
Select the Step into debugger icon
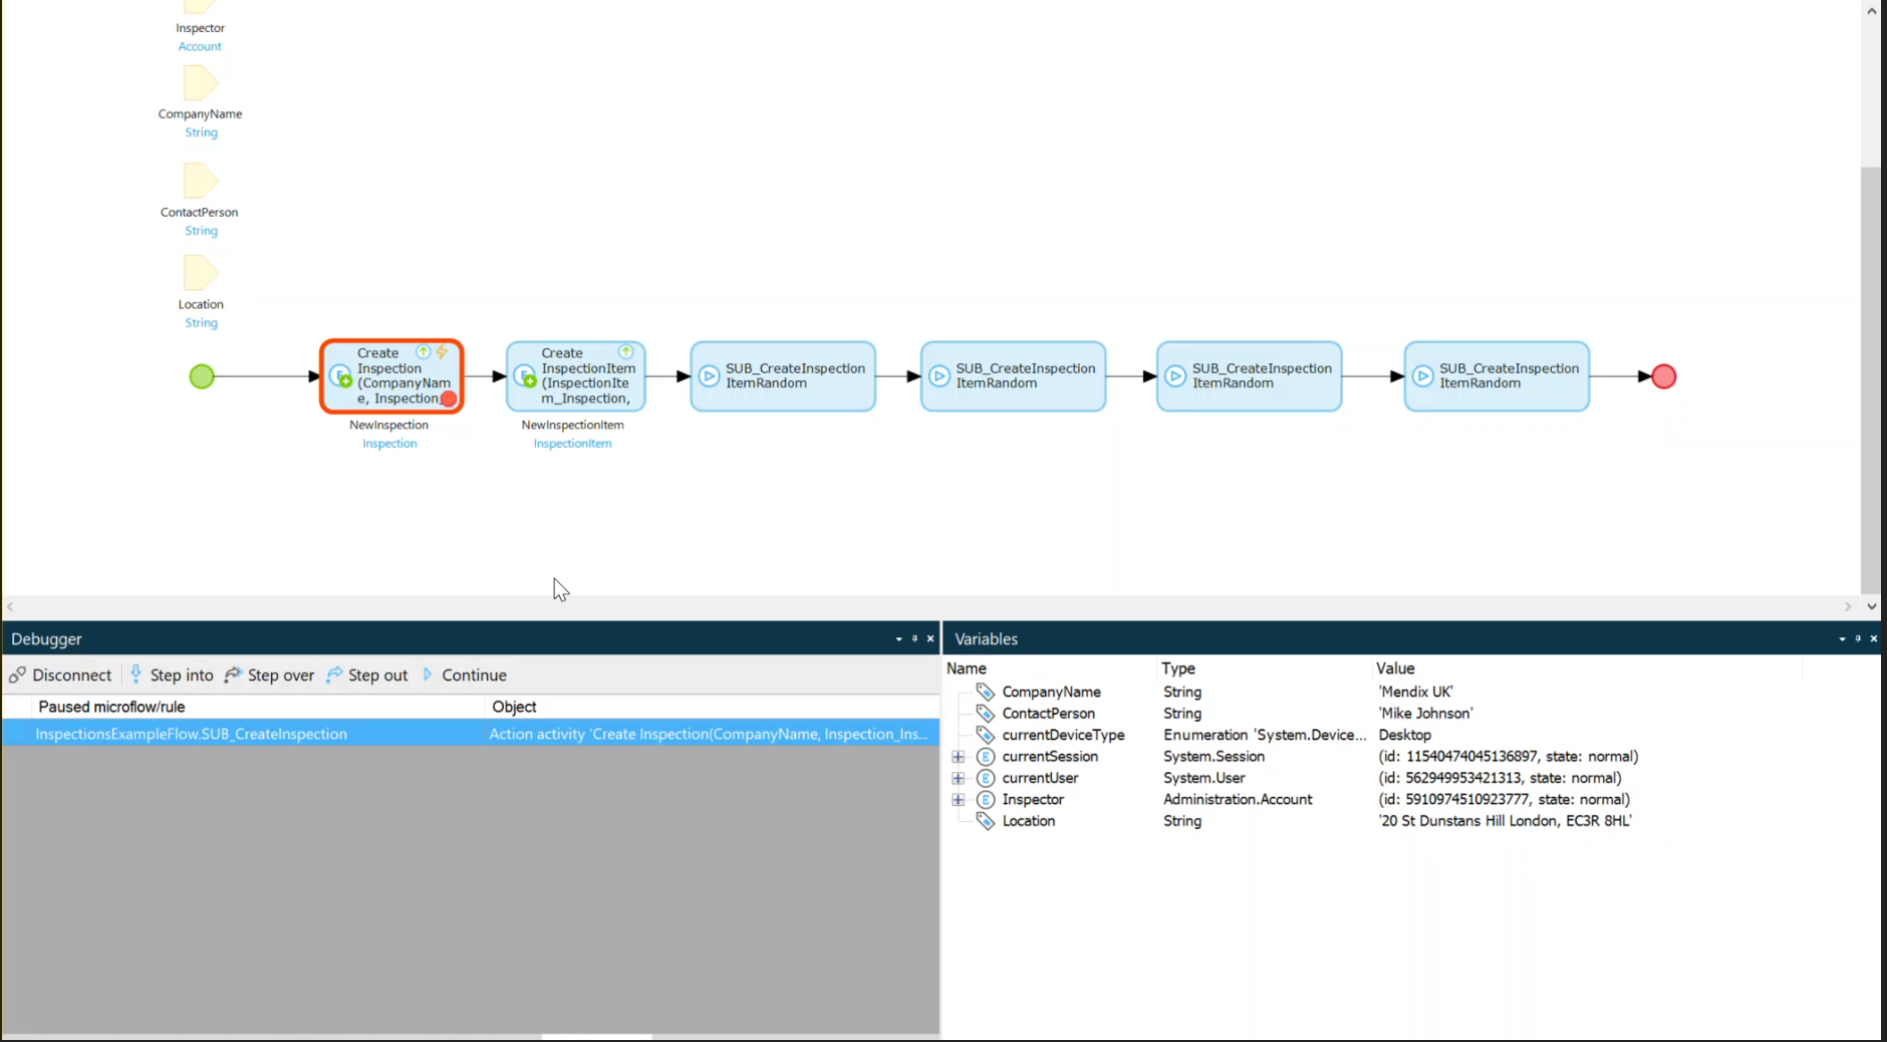pyautogui.click(x=135, y=675)
